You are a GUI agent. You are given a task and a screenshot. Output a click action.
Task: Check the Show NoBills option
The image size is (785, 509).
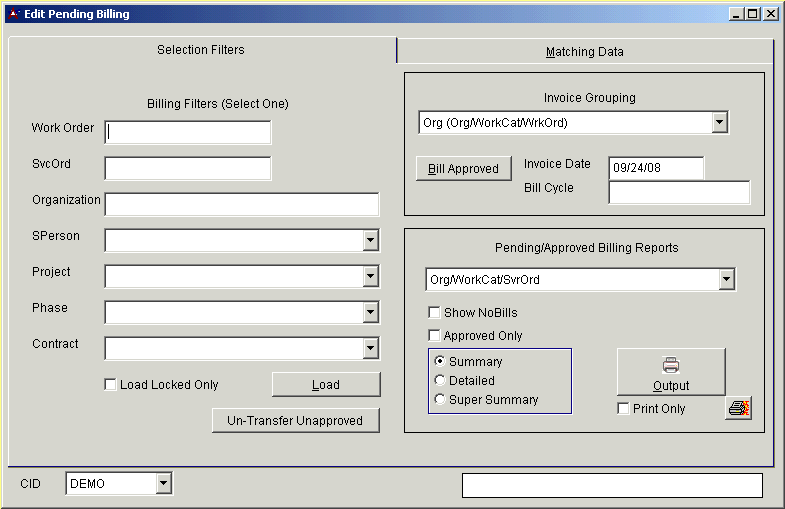pos(434,313)
